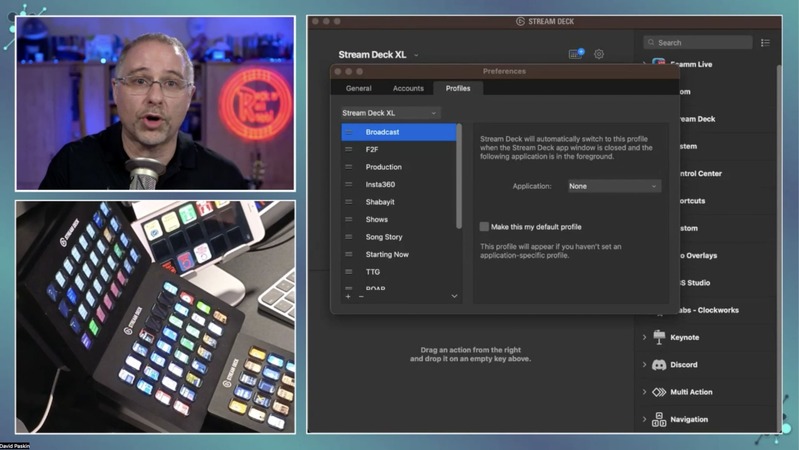This screenshot has height=450, width=799.
Task: Click the Navigation category icon
Action: point(659,419)
